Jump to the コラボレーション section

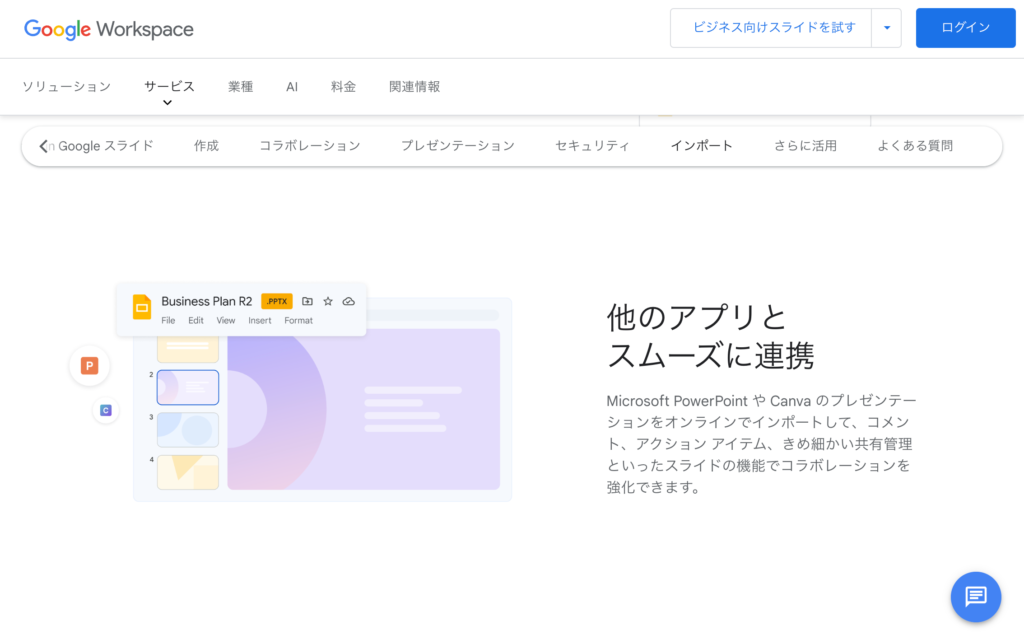click(x=310, y=146)
